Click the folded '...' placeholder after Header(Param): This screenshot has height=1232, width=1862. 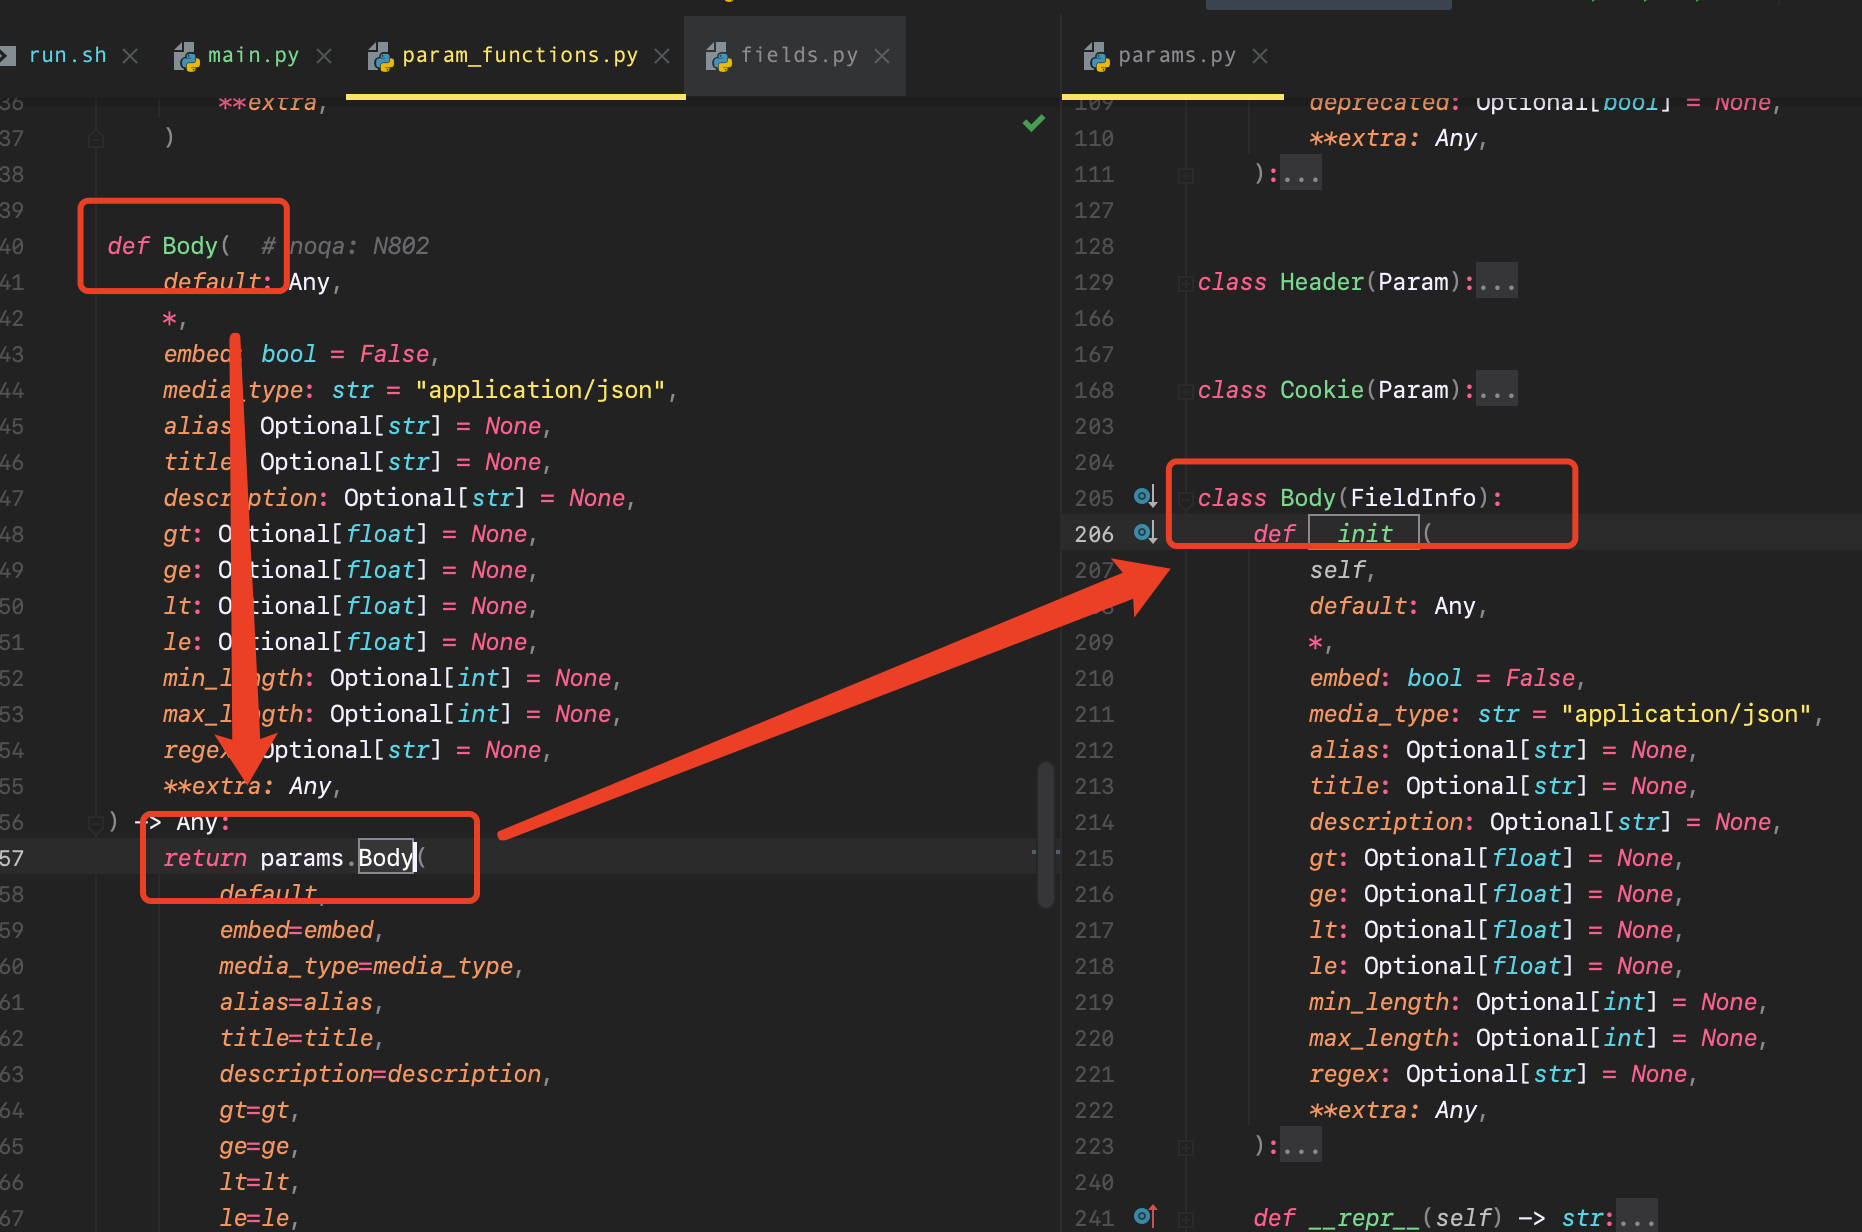pos(1497,282)
